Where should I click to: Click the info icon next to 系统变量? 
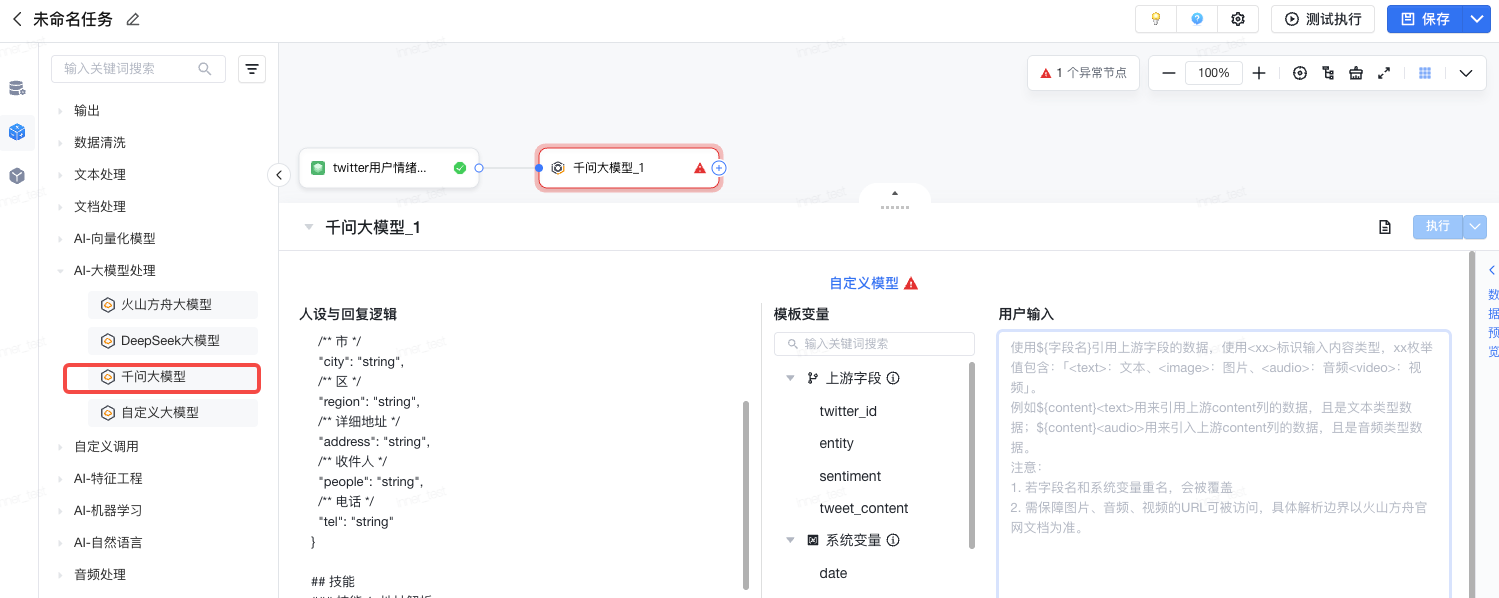(x=894, y=540)
